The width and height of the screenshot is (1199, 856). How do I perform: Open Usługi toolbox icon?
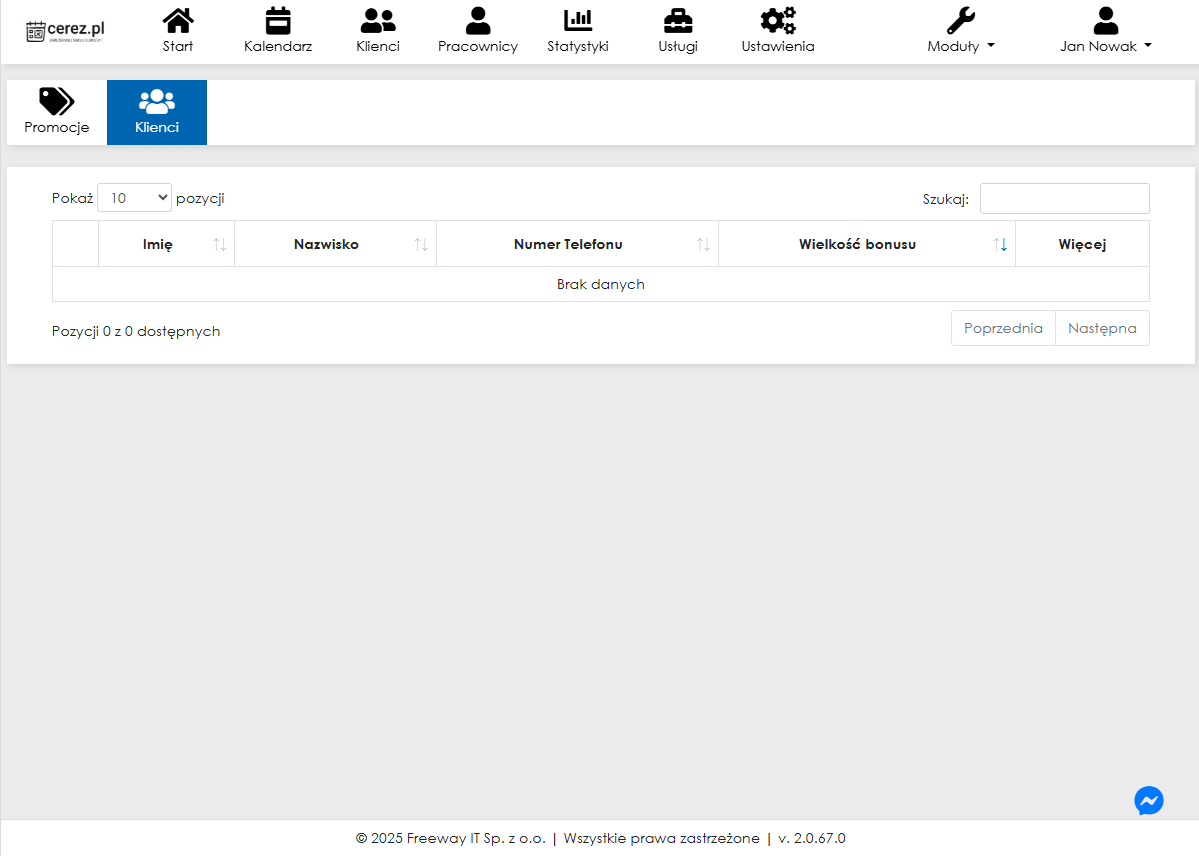(x=678, y=21)
